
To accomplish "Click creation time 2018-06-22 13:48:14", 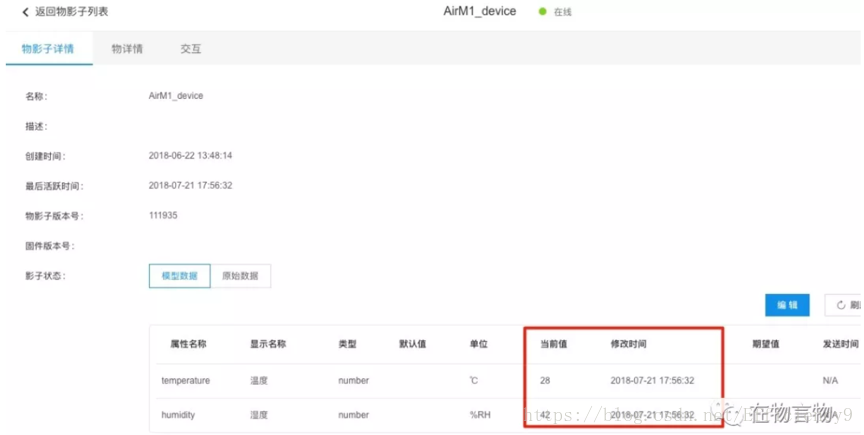I will [x=190, y=155].
